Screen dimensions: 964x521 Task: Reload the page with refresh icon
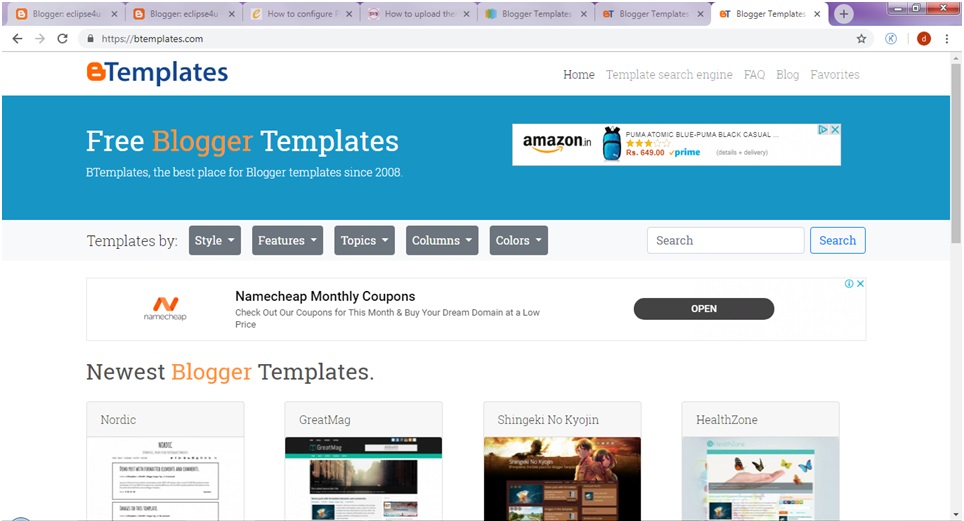(62, 39)
